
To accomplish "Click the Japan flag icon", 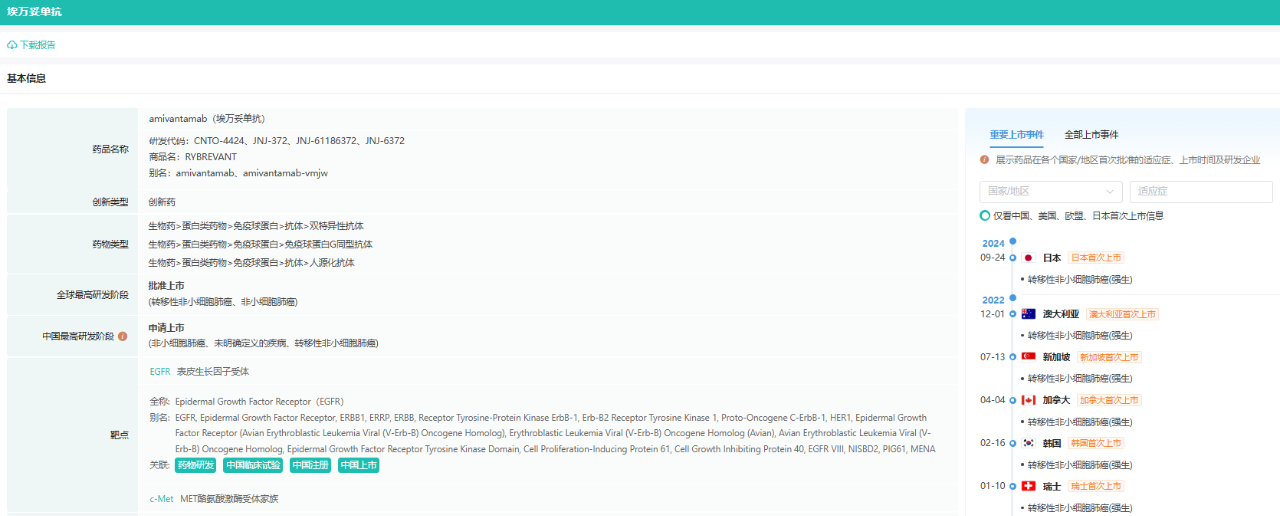I will (x=1028, y=257).
